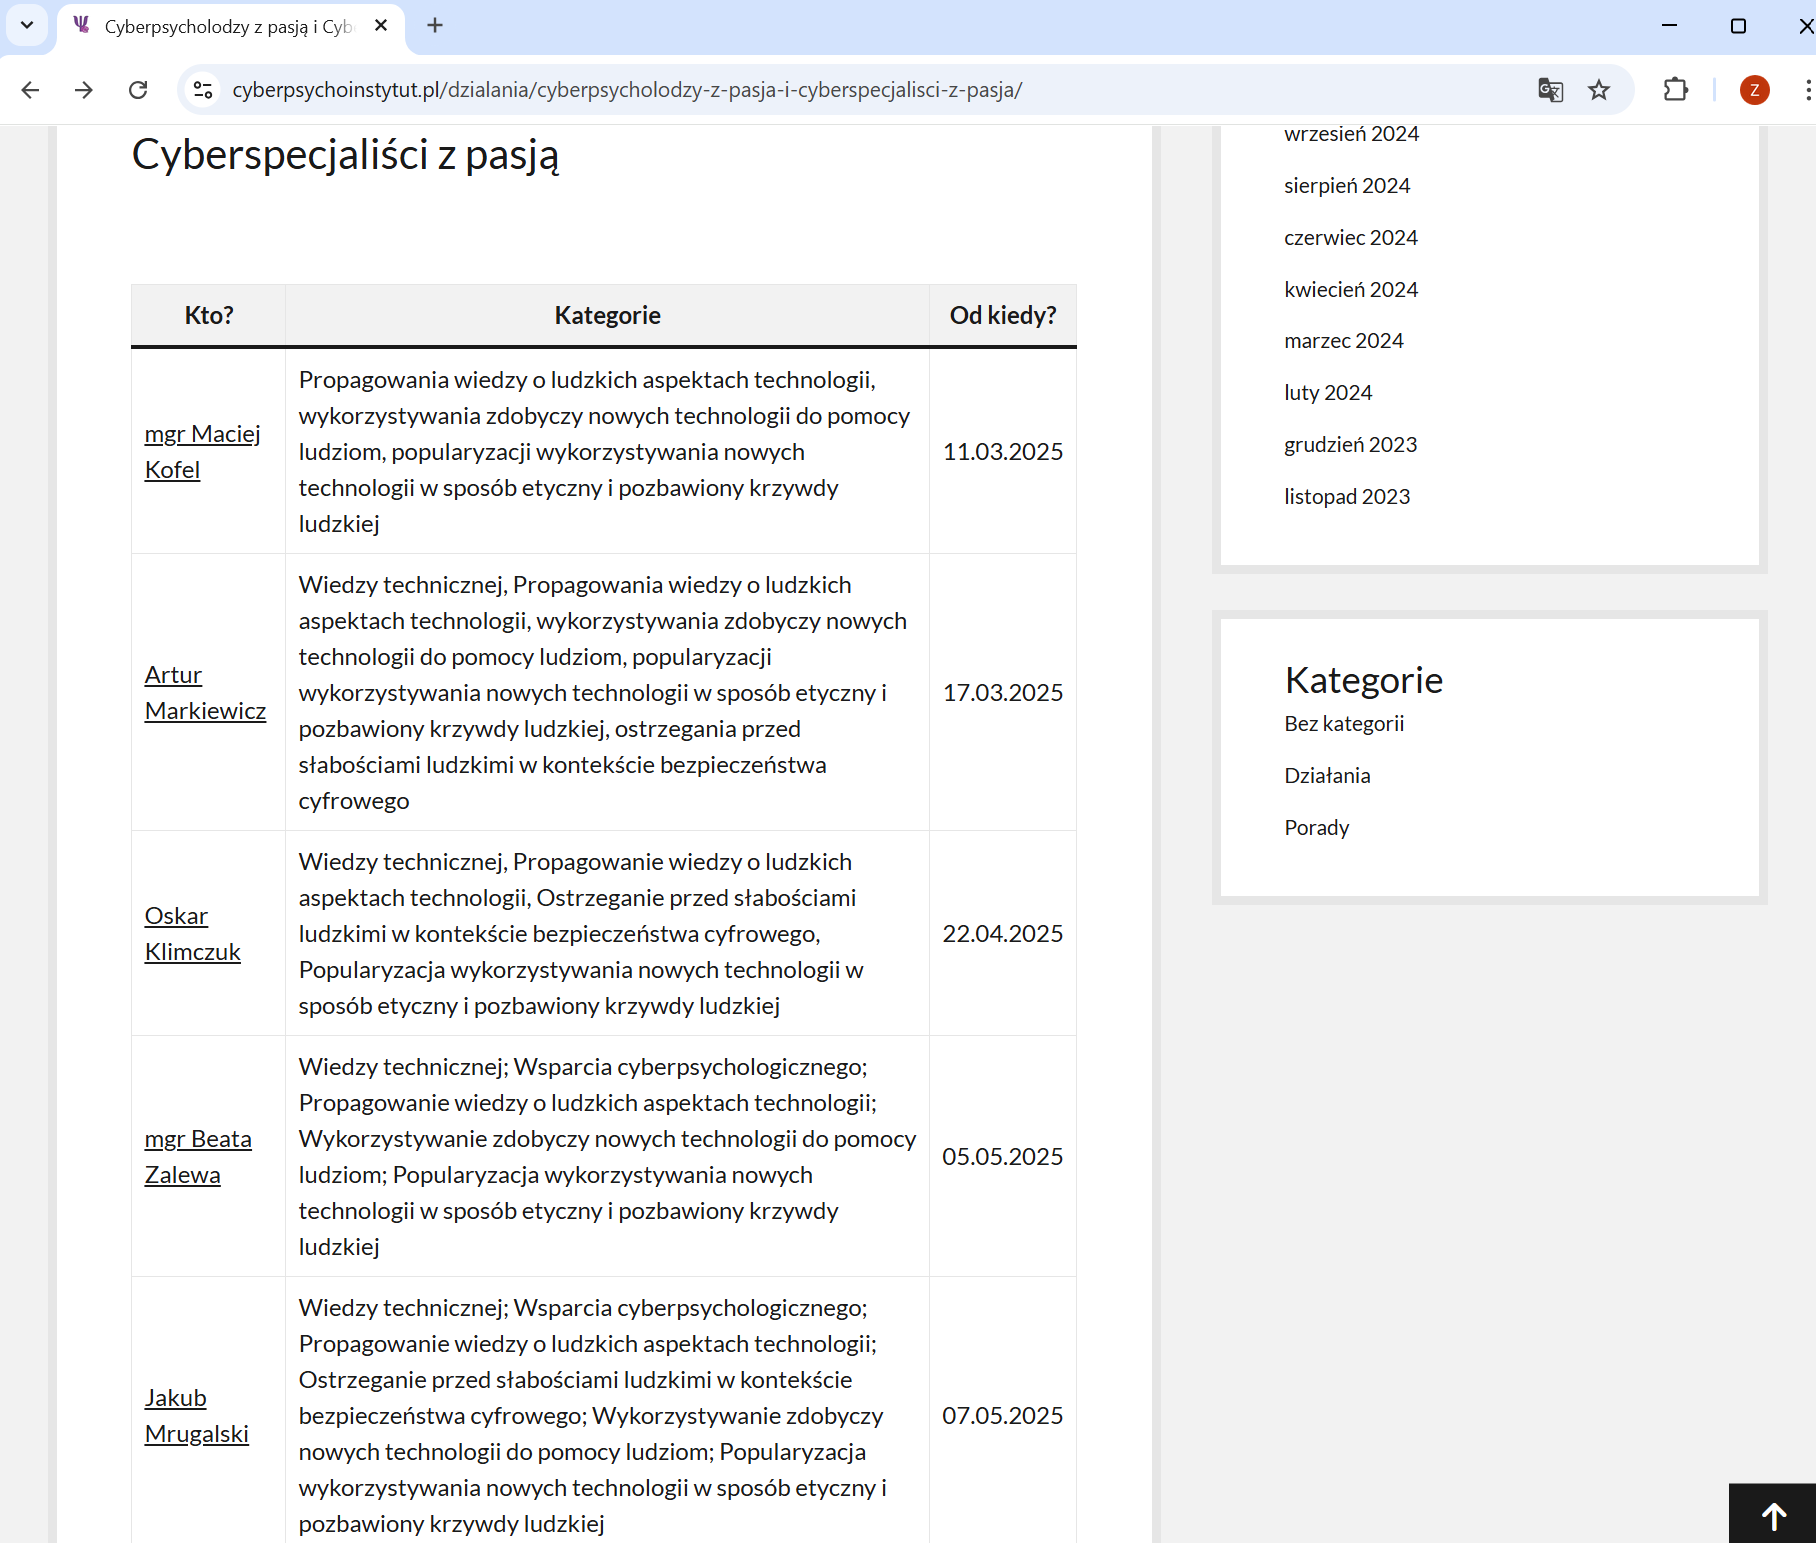Open sierpień 2024 archive link

tap(1347, 186)
